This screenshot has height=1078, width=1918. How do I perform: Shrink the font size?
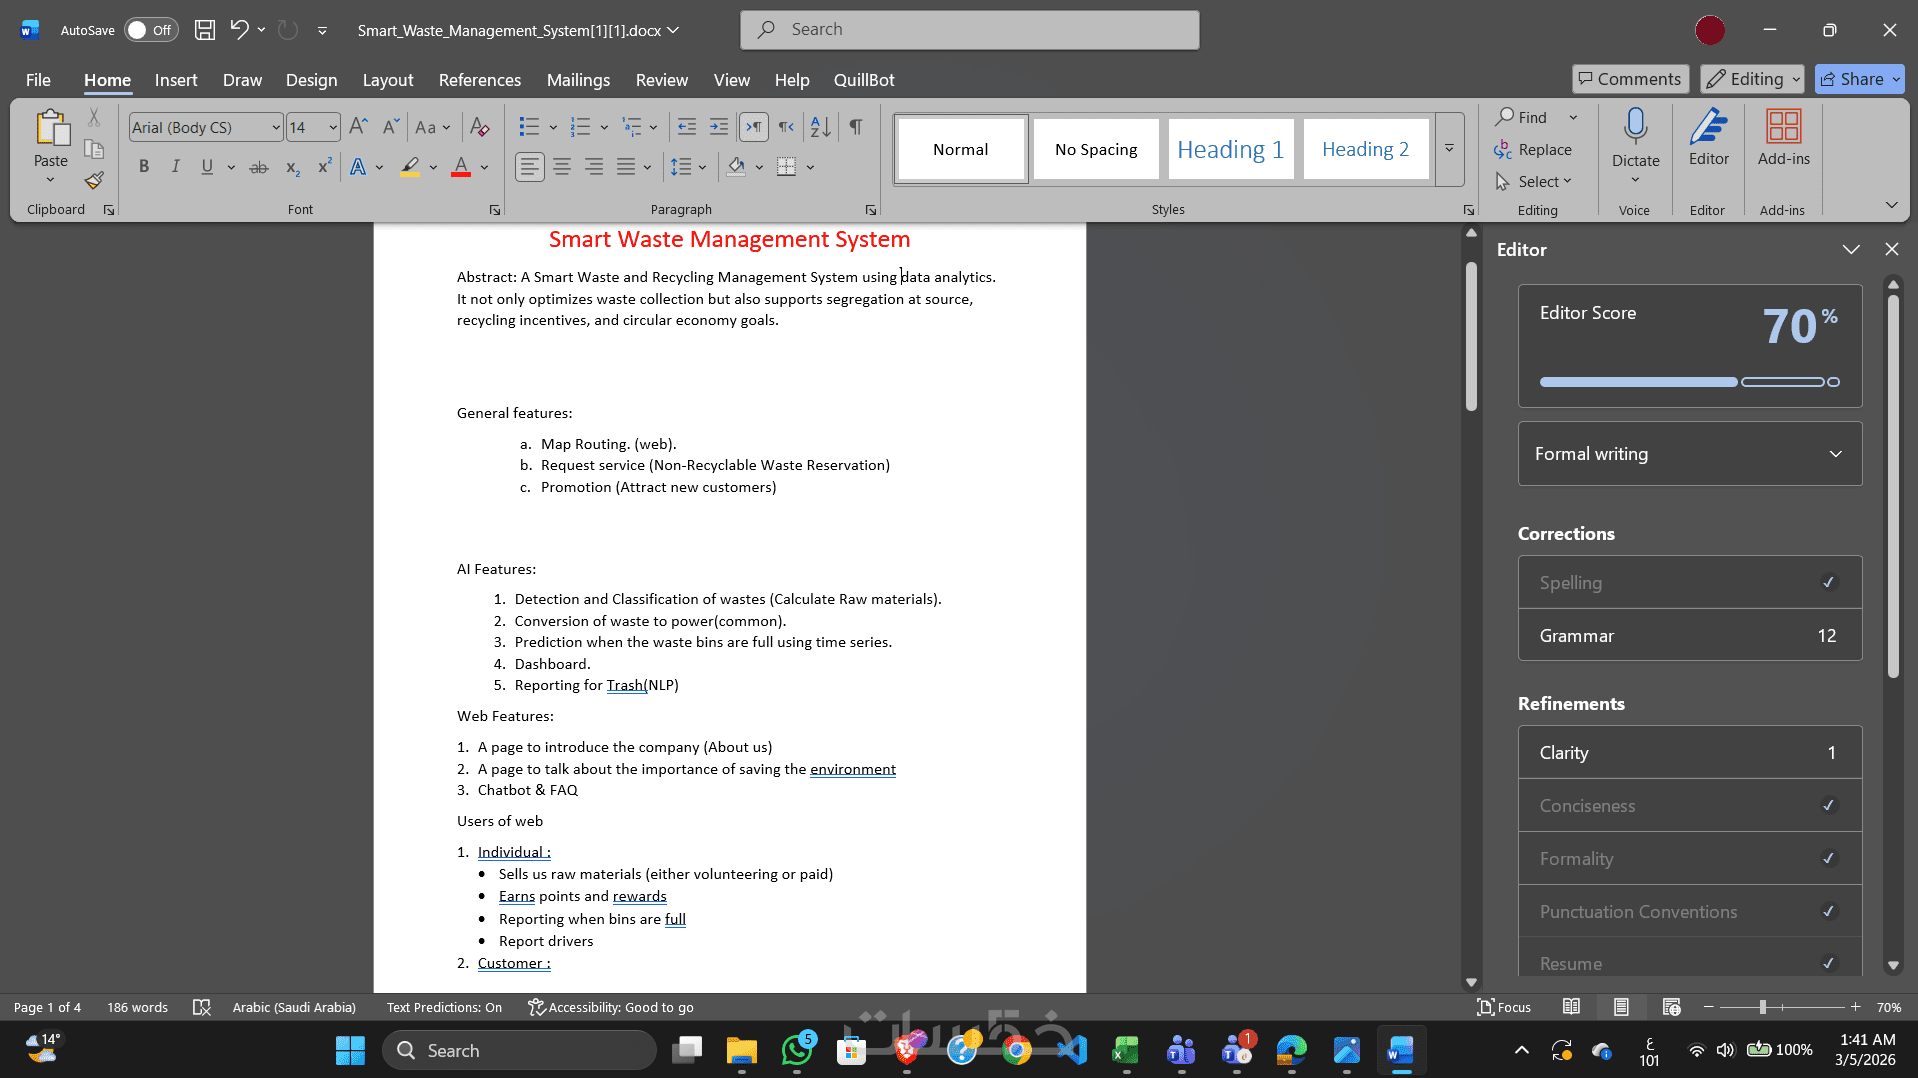[391, 127]
